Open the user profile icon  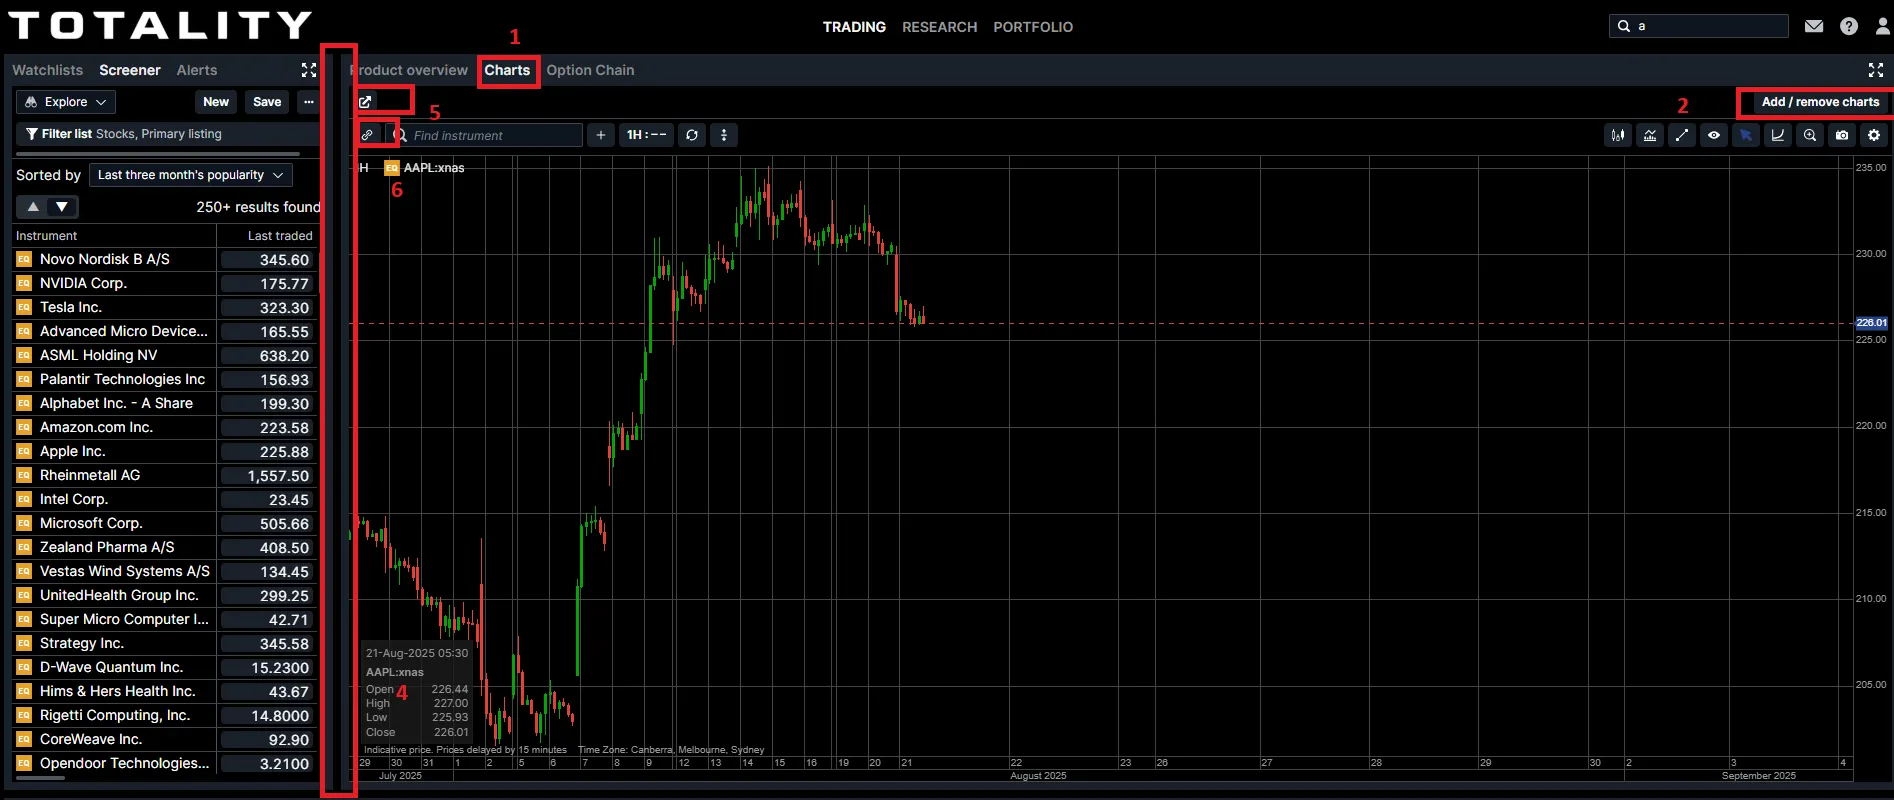point(1883,26)
